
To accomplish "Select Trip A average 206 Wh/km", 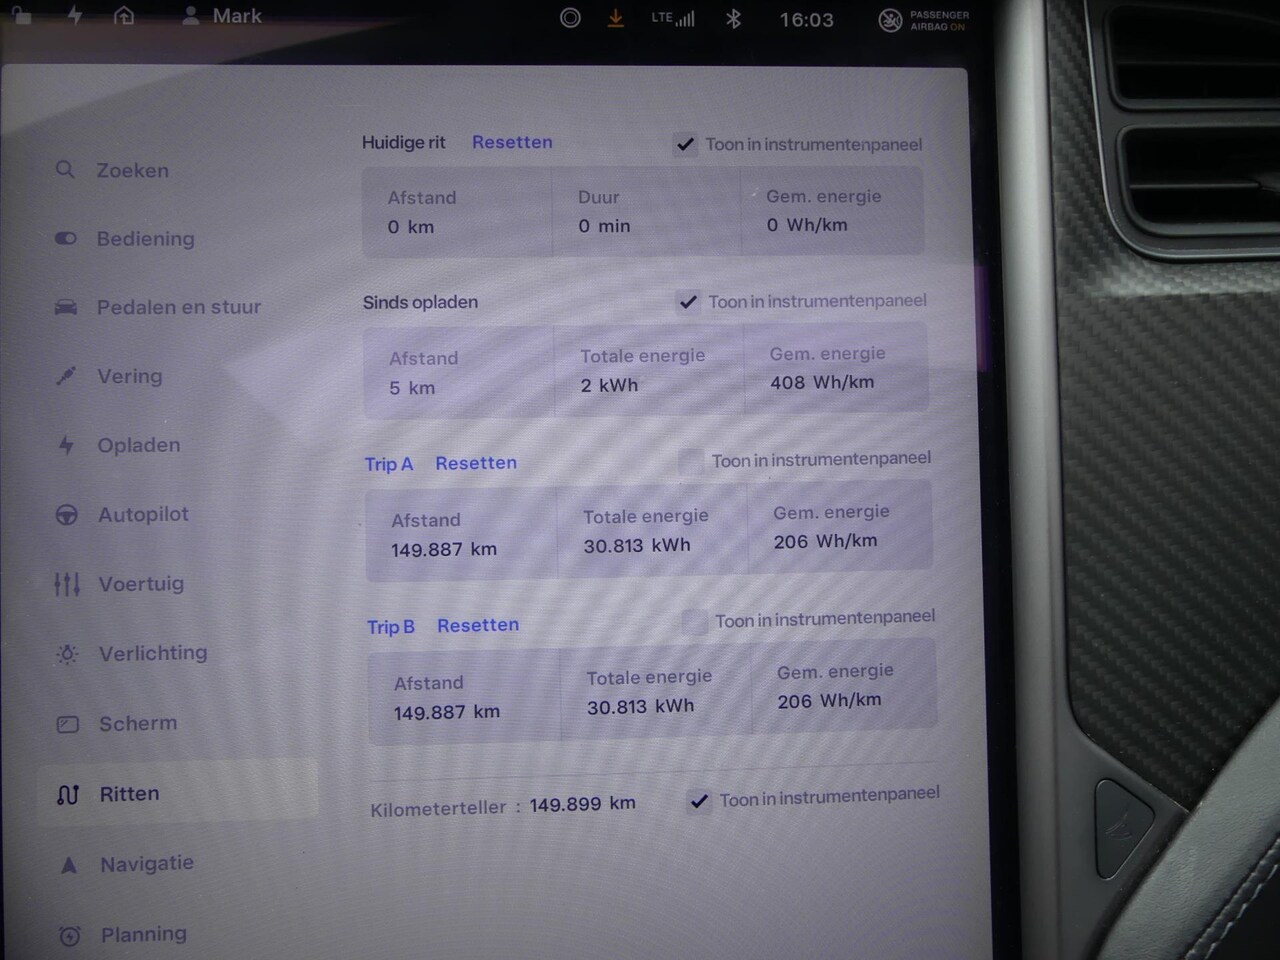I will click(825, 541).
